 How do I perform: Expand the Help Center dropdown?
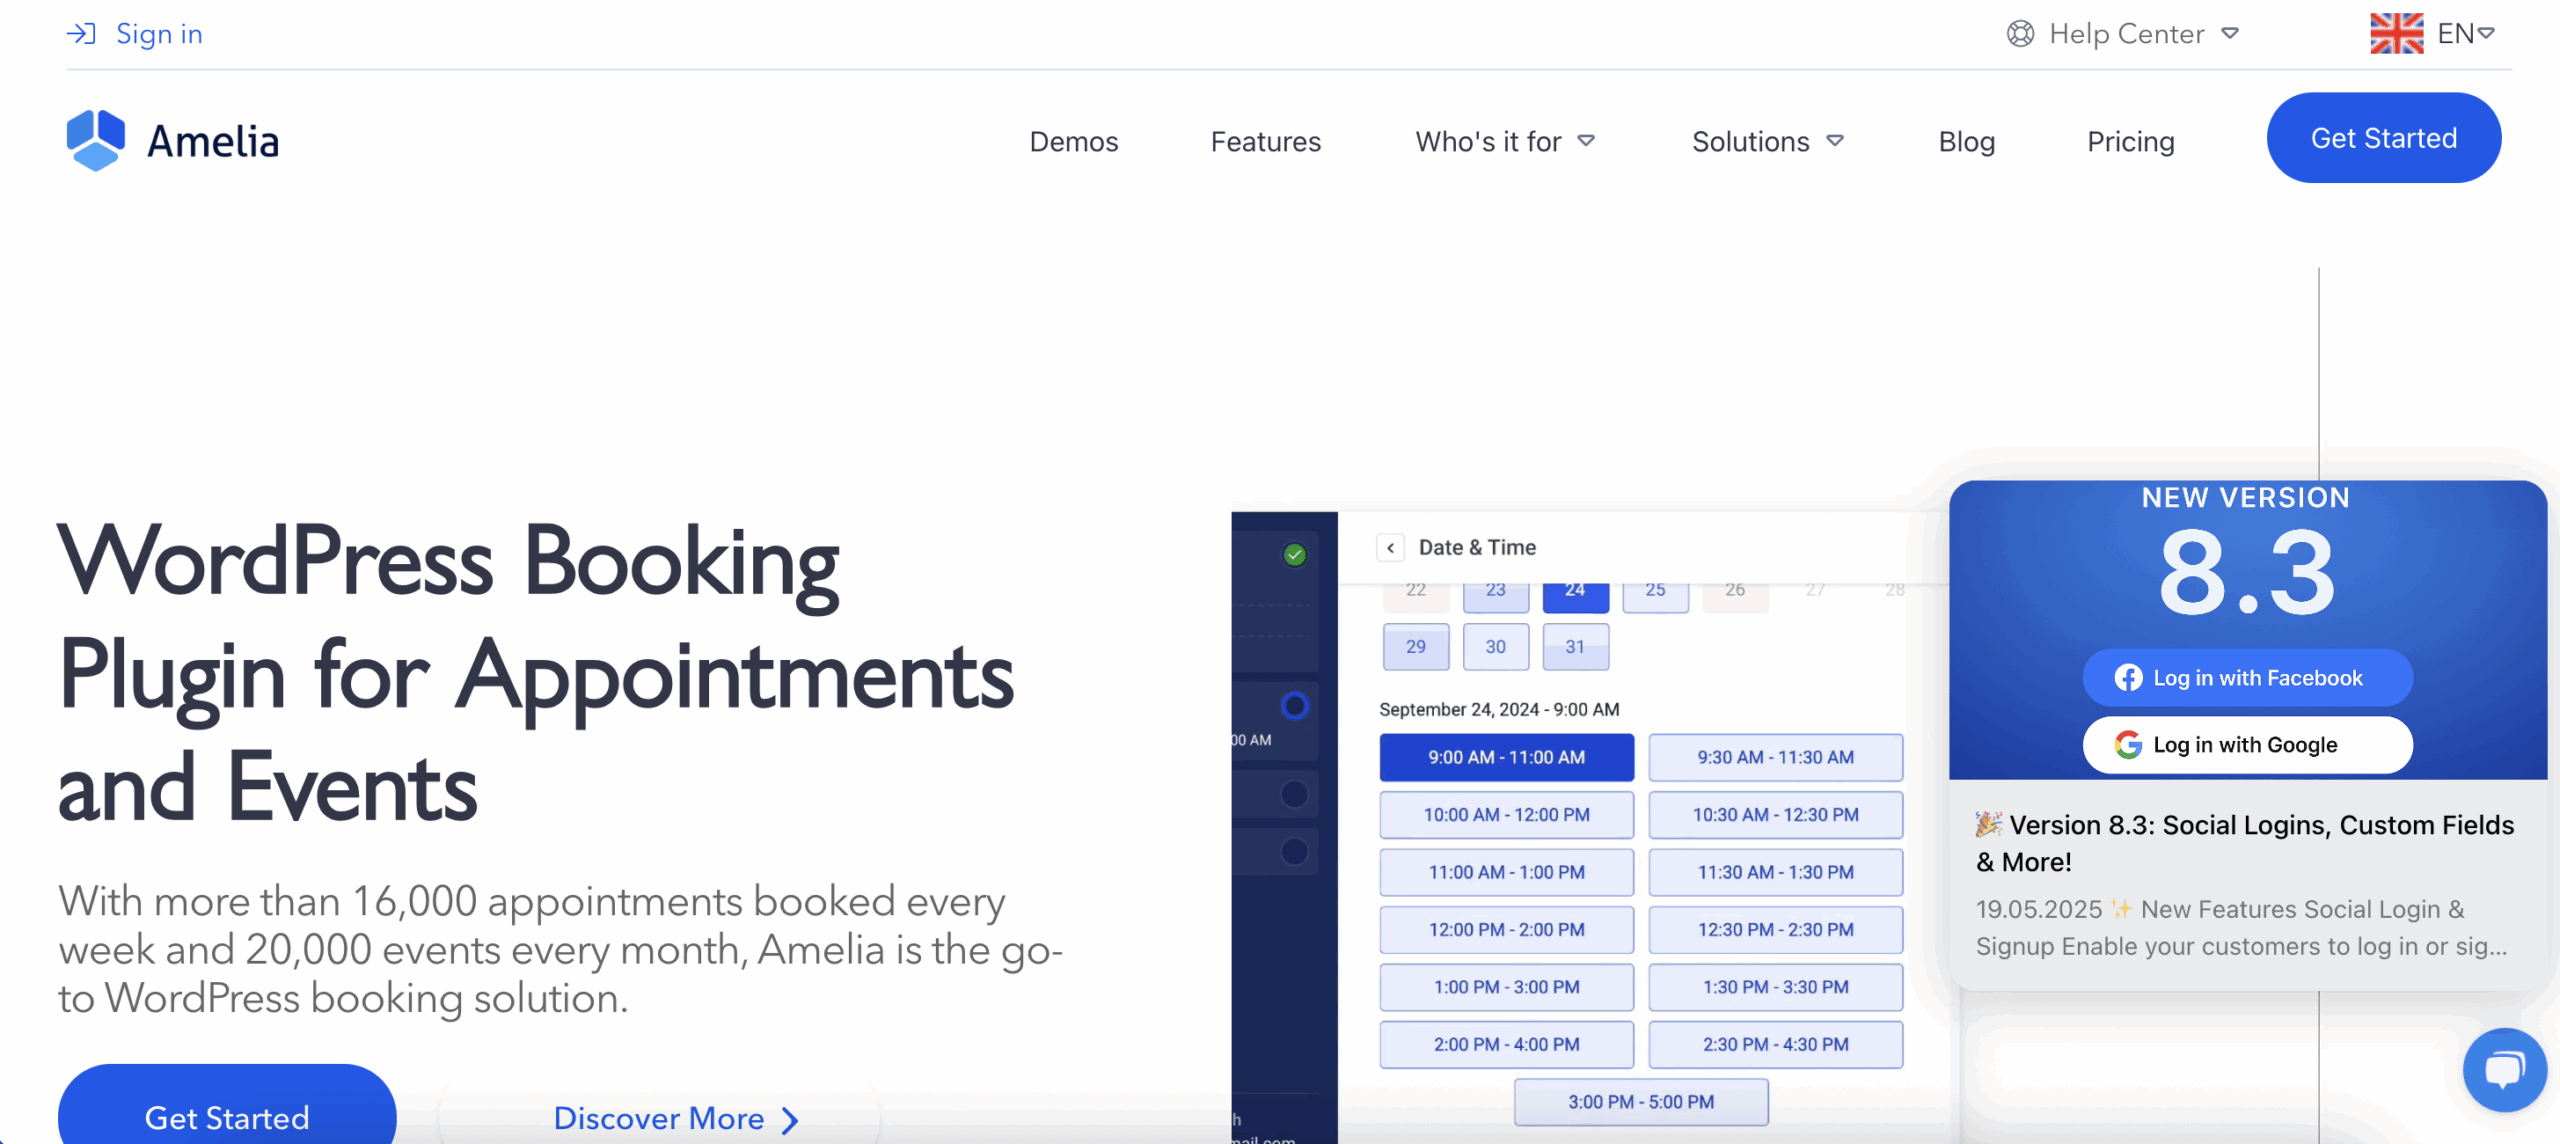pyautogui.click(x=2229, y=34)
